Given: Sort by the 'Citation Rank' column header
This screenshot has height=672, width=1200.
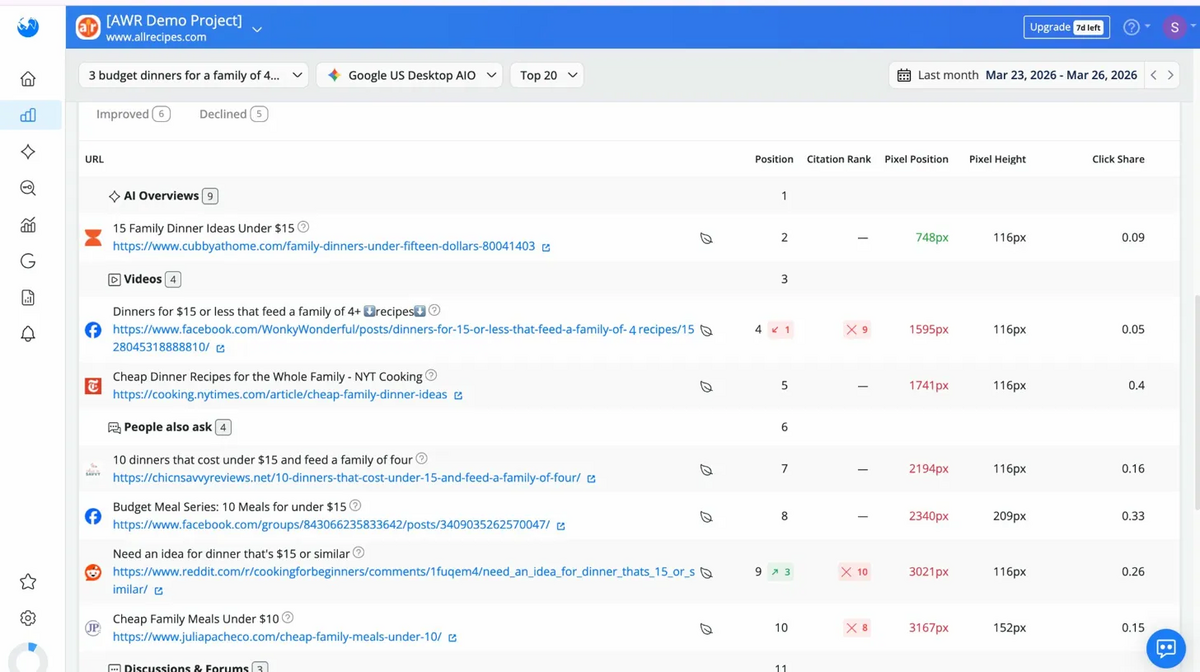Looking at the screenshot, I should click(839, 159).
